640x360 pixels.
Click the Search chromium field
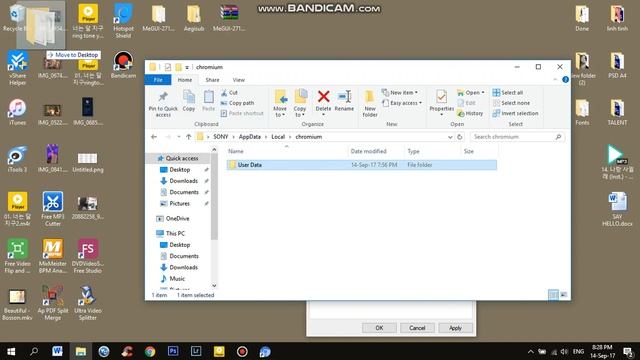click(x=518, y=137)
